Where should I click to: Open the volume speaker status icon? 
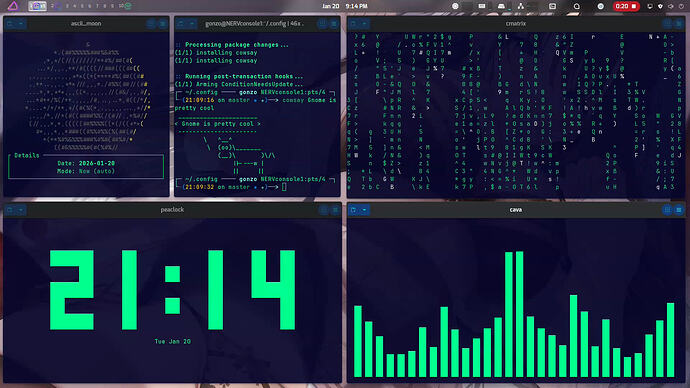(x=671, y=6)
